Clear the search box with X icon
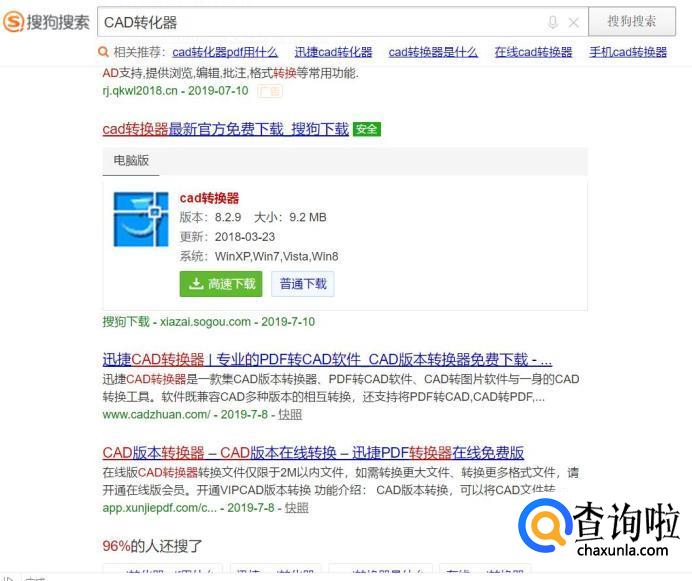This screenshot has width=692, height=581. pyautogui.click(x=573, y=22)
